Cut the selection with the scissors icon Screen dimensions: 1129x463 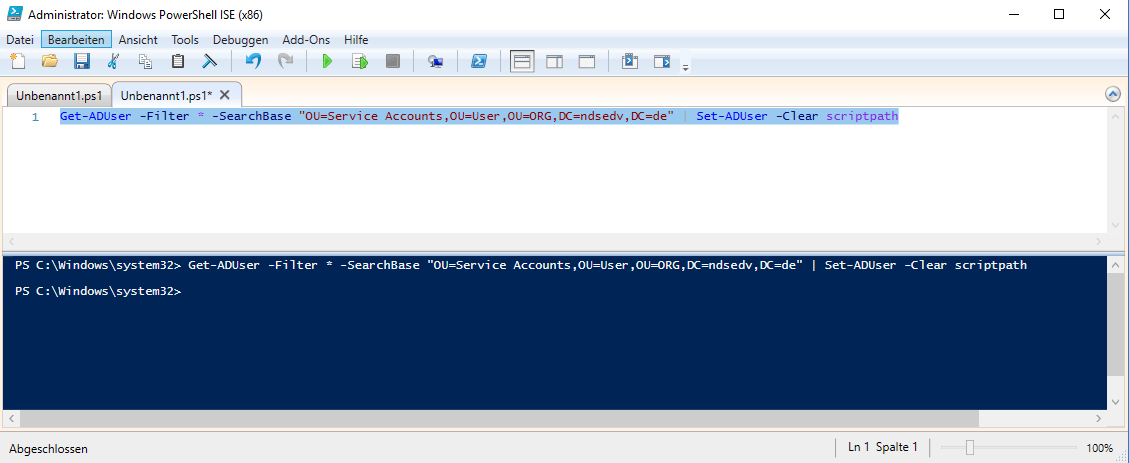[x=113, y=62]
